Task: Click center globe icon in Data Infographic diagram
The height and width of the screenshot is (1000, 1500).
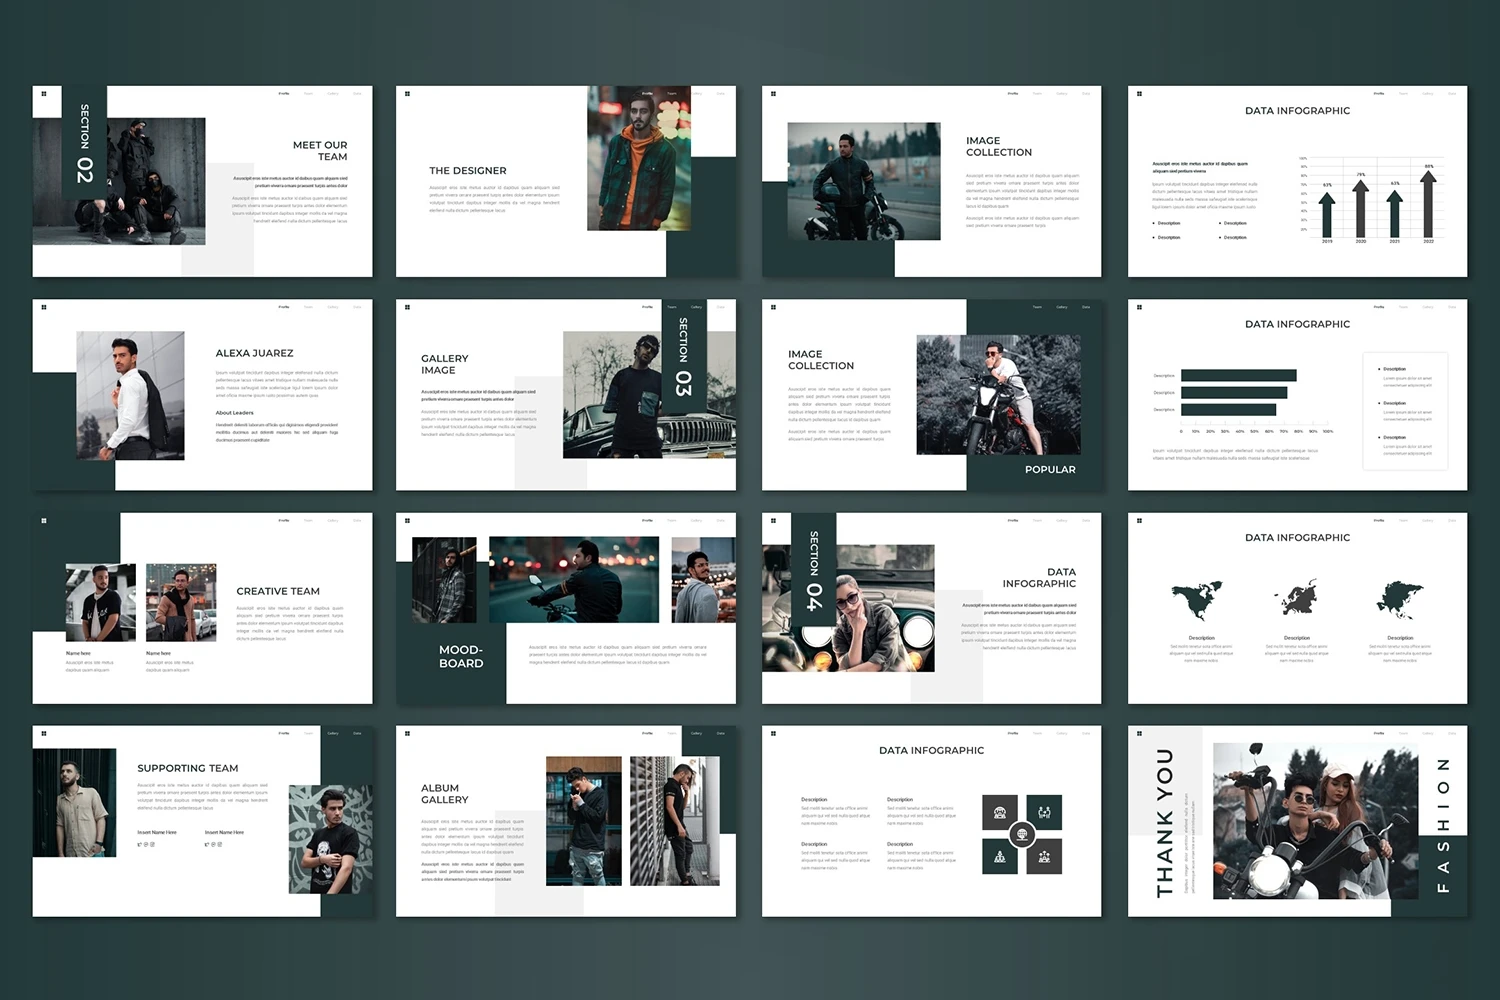Action: tap(1021, 834)
